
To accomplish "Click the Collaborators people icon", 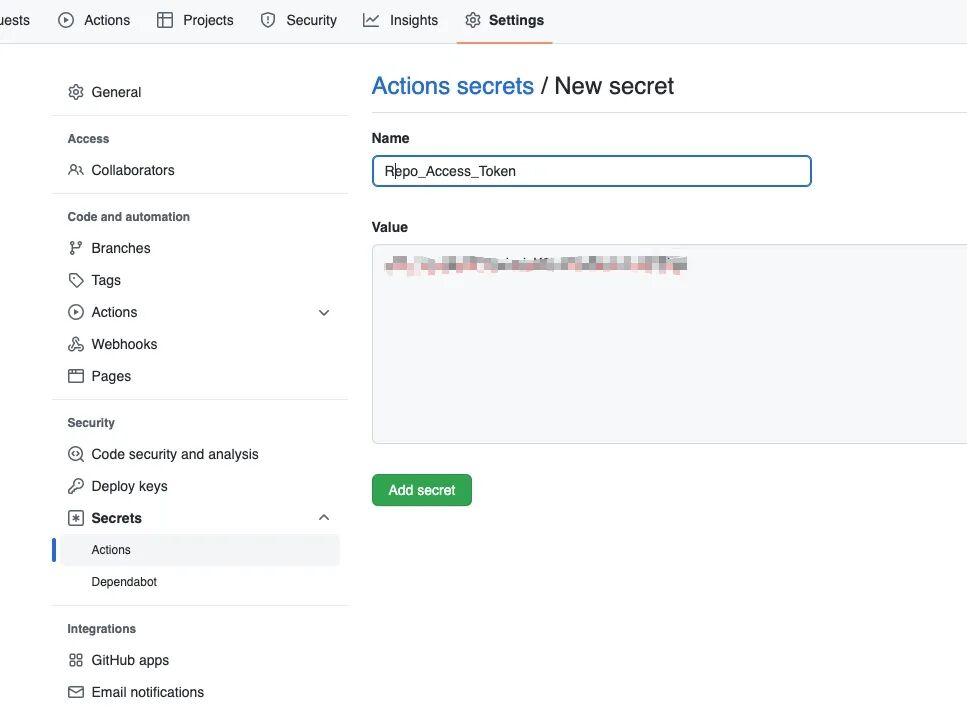I will [76, 170].
